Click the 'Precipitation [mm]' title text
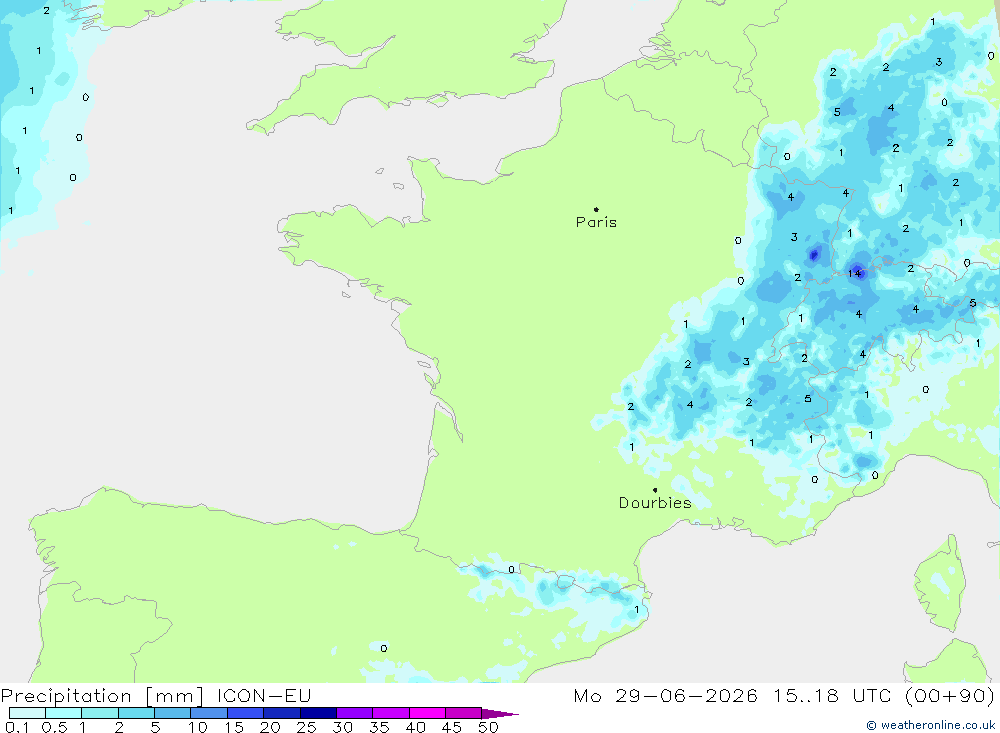 click(102, 696)
